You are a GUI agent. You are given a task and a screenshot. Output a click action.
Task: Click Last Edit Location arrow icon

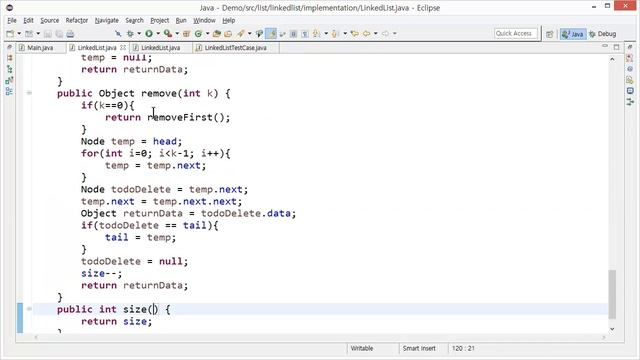354,33
